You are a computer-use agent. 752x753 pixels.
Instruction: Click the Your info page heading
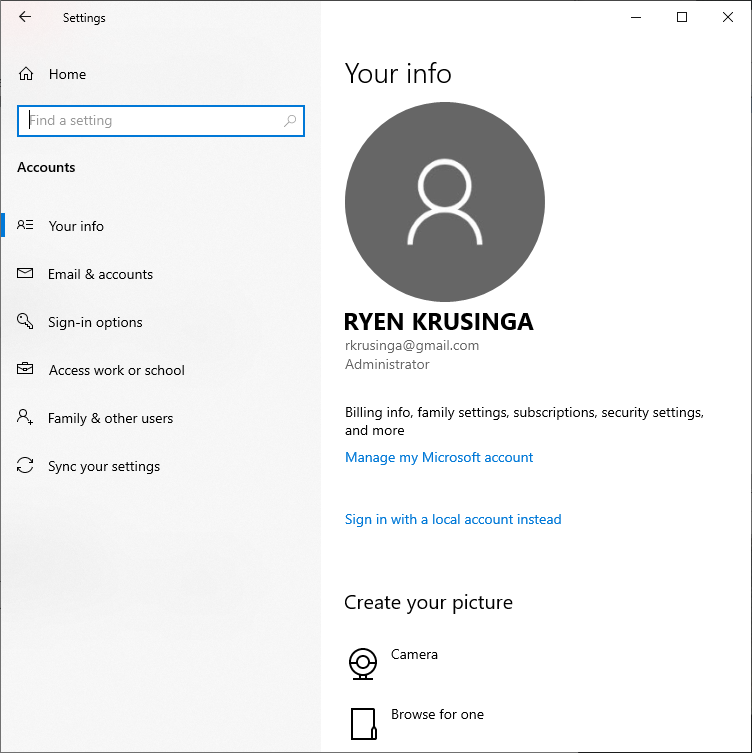(x=398, y=73)
